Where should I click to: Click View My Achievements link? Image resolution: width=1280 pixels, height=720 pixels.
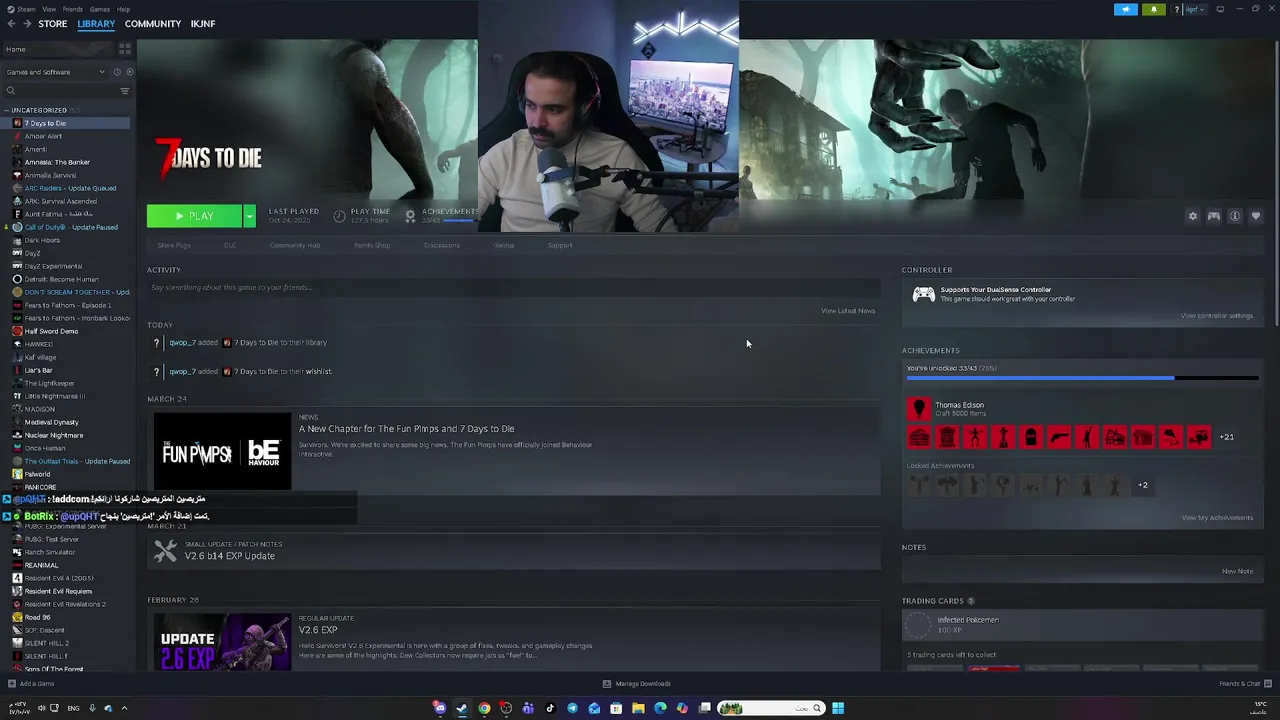[1217, 518]
